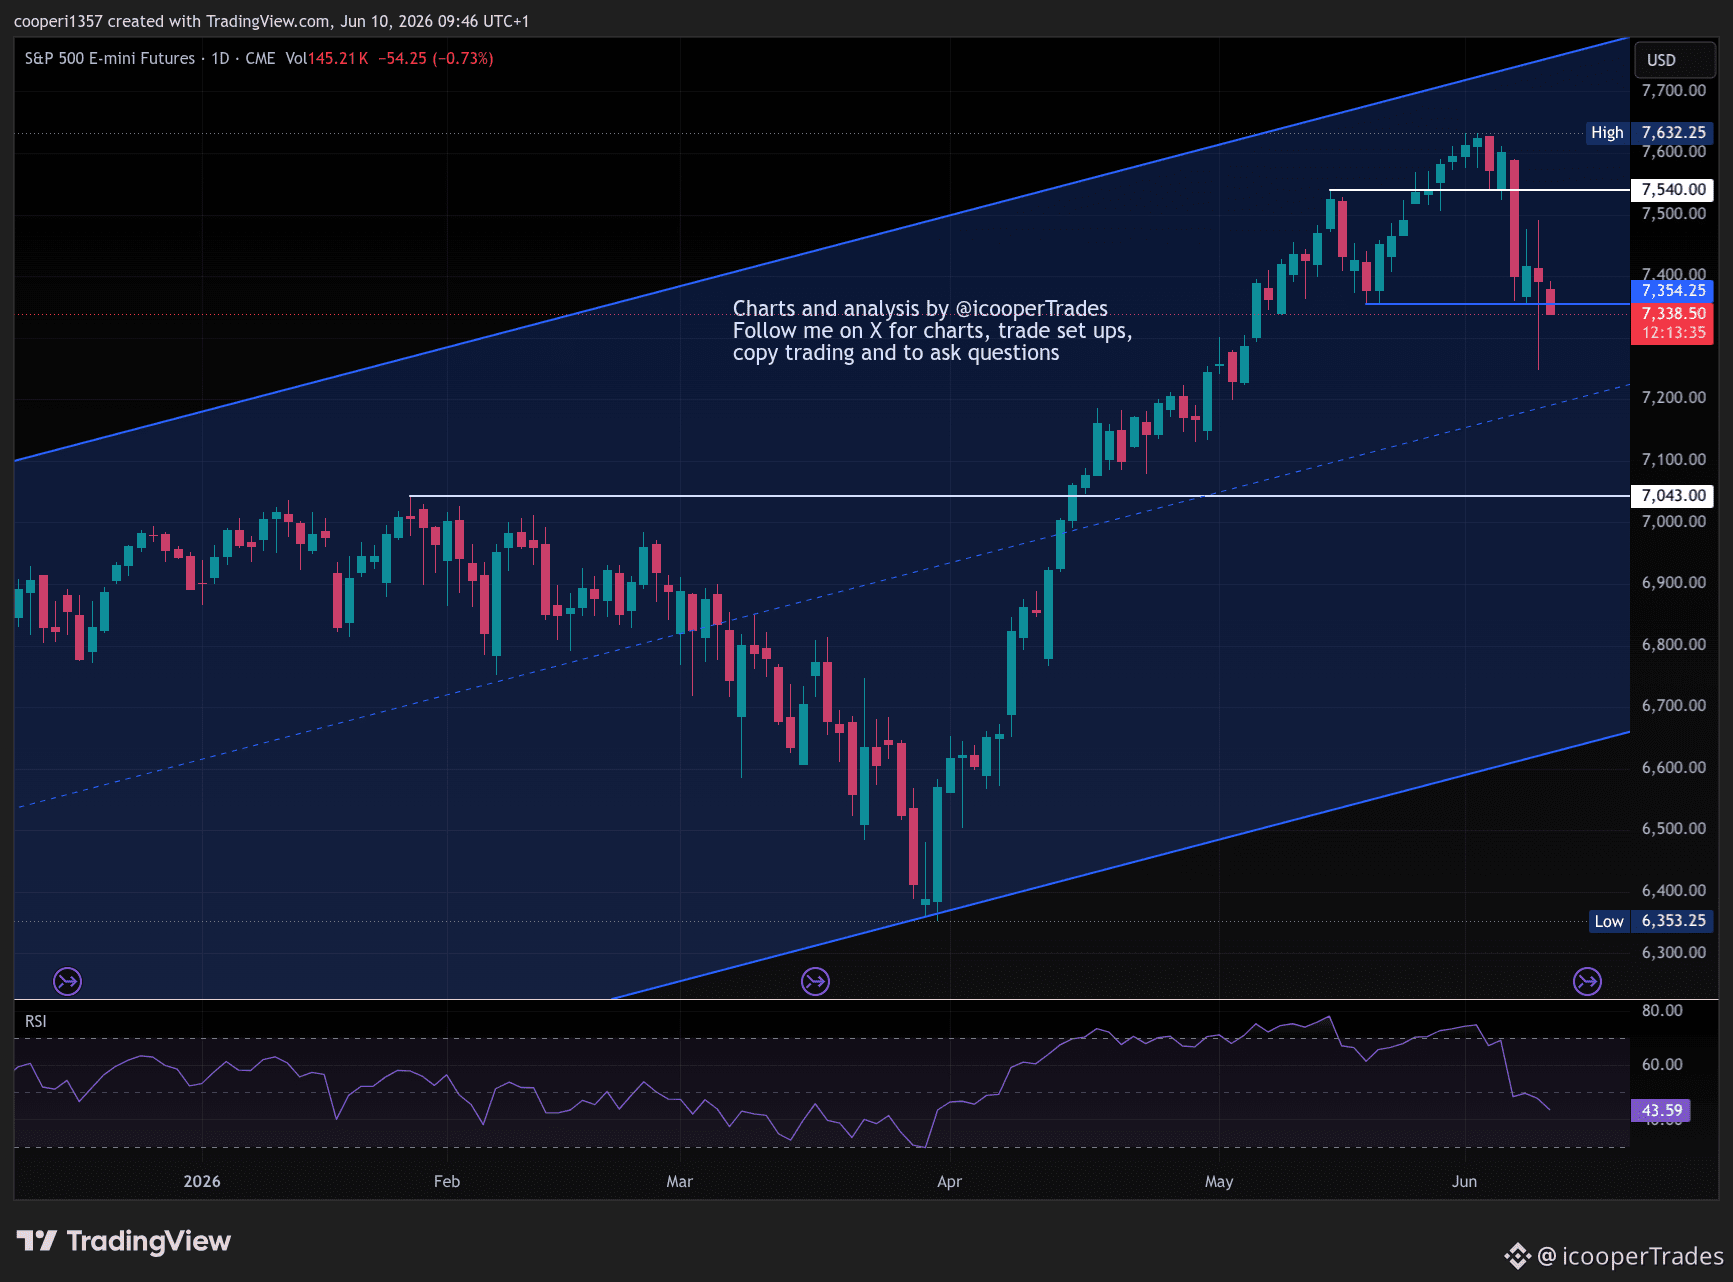Select the 7,043.00 price level label
This screenshot has width=1733, height=1282.
point(1673,495)
